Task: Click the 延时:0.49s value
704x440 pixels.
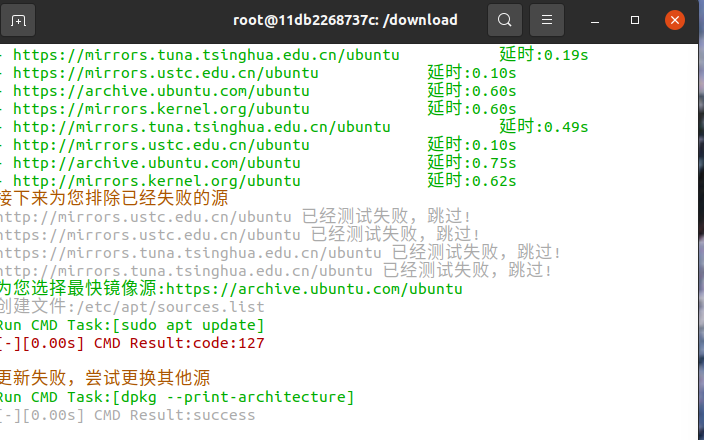Action: [x=544, y=127]
